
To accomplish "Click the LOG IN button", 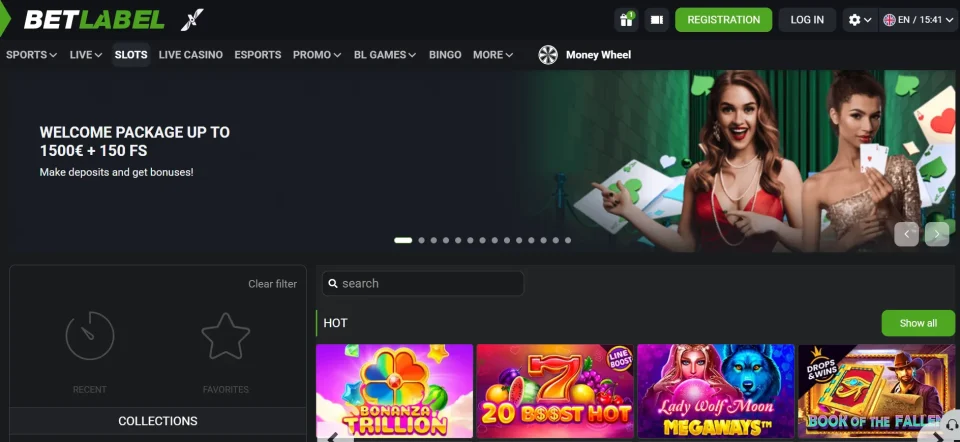I will tap(807, 20).
